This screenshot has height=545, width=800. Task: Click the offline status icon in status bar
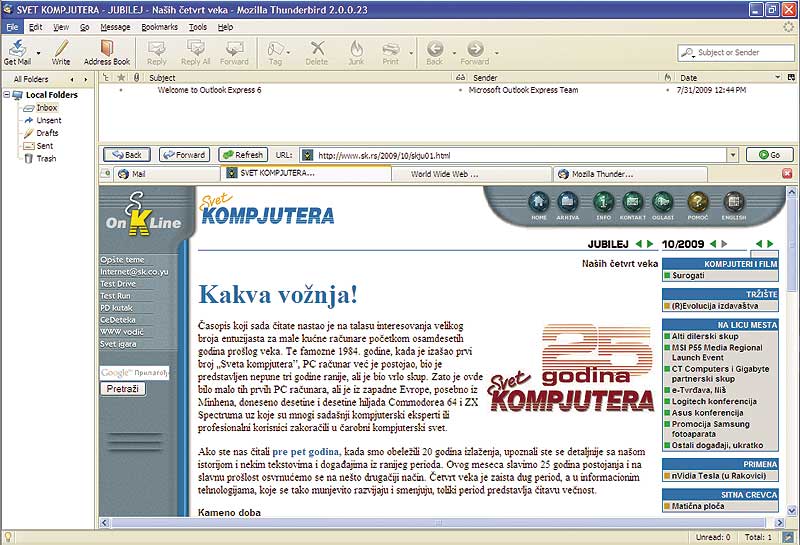click(789, 537)
